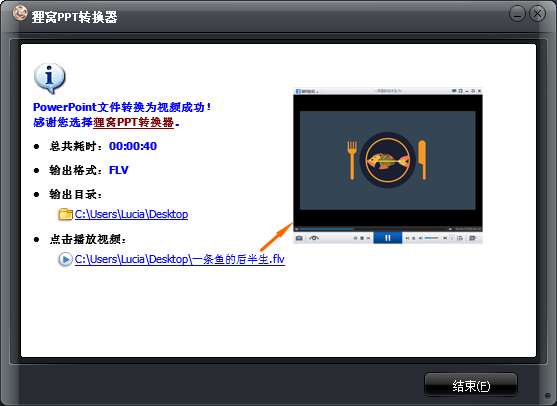557x406 pixels.
Task: Seek on the player blue progress bar
Action: click(327, 229)
